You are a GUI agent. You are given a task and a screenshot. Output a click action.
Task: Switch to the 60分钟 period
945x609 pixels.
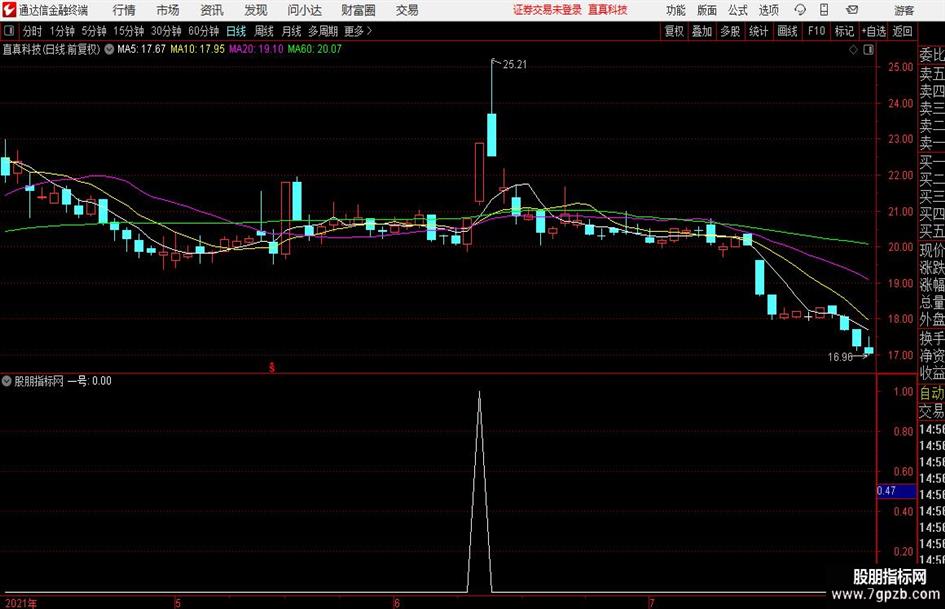coord(203,31)
